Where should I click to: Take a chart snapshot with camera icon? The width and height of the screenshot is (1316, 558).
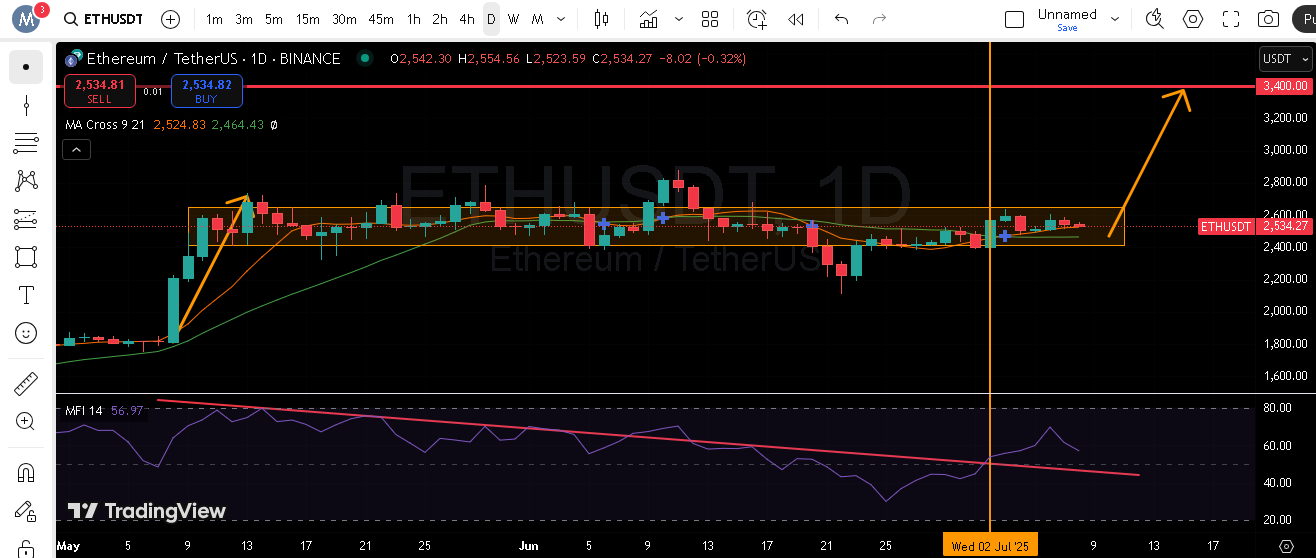point(1268,19)
